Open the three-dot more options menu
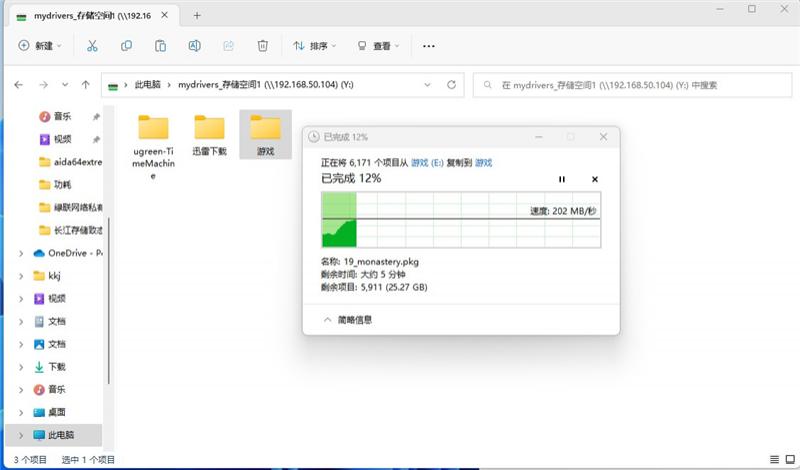 point(429,46)
